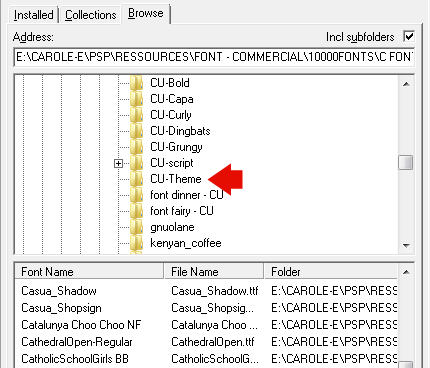This screenshot has height=368, width=430.
Task: Click the CU-Capa folder icon
Action: coord(137,99)
